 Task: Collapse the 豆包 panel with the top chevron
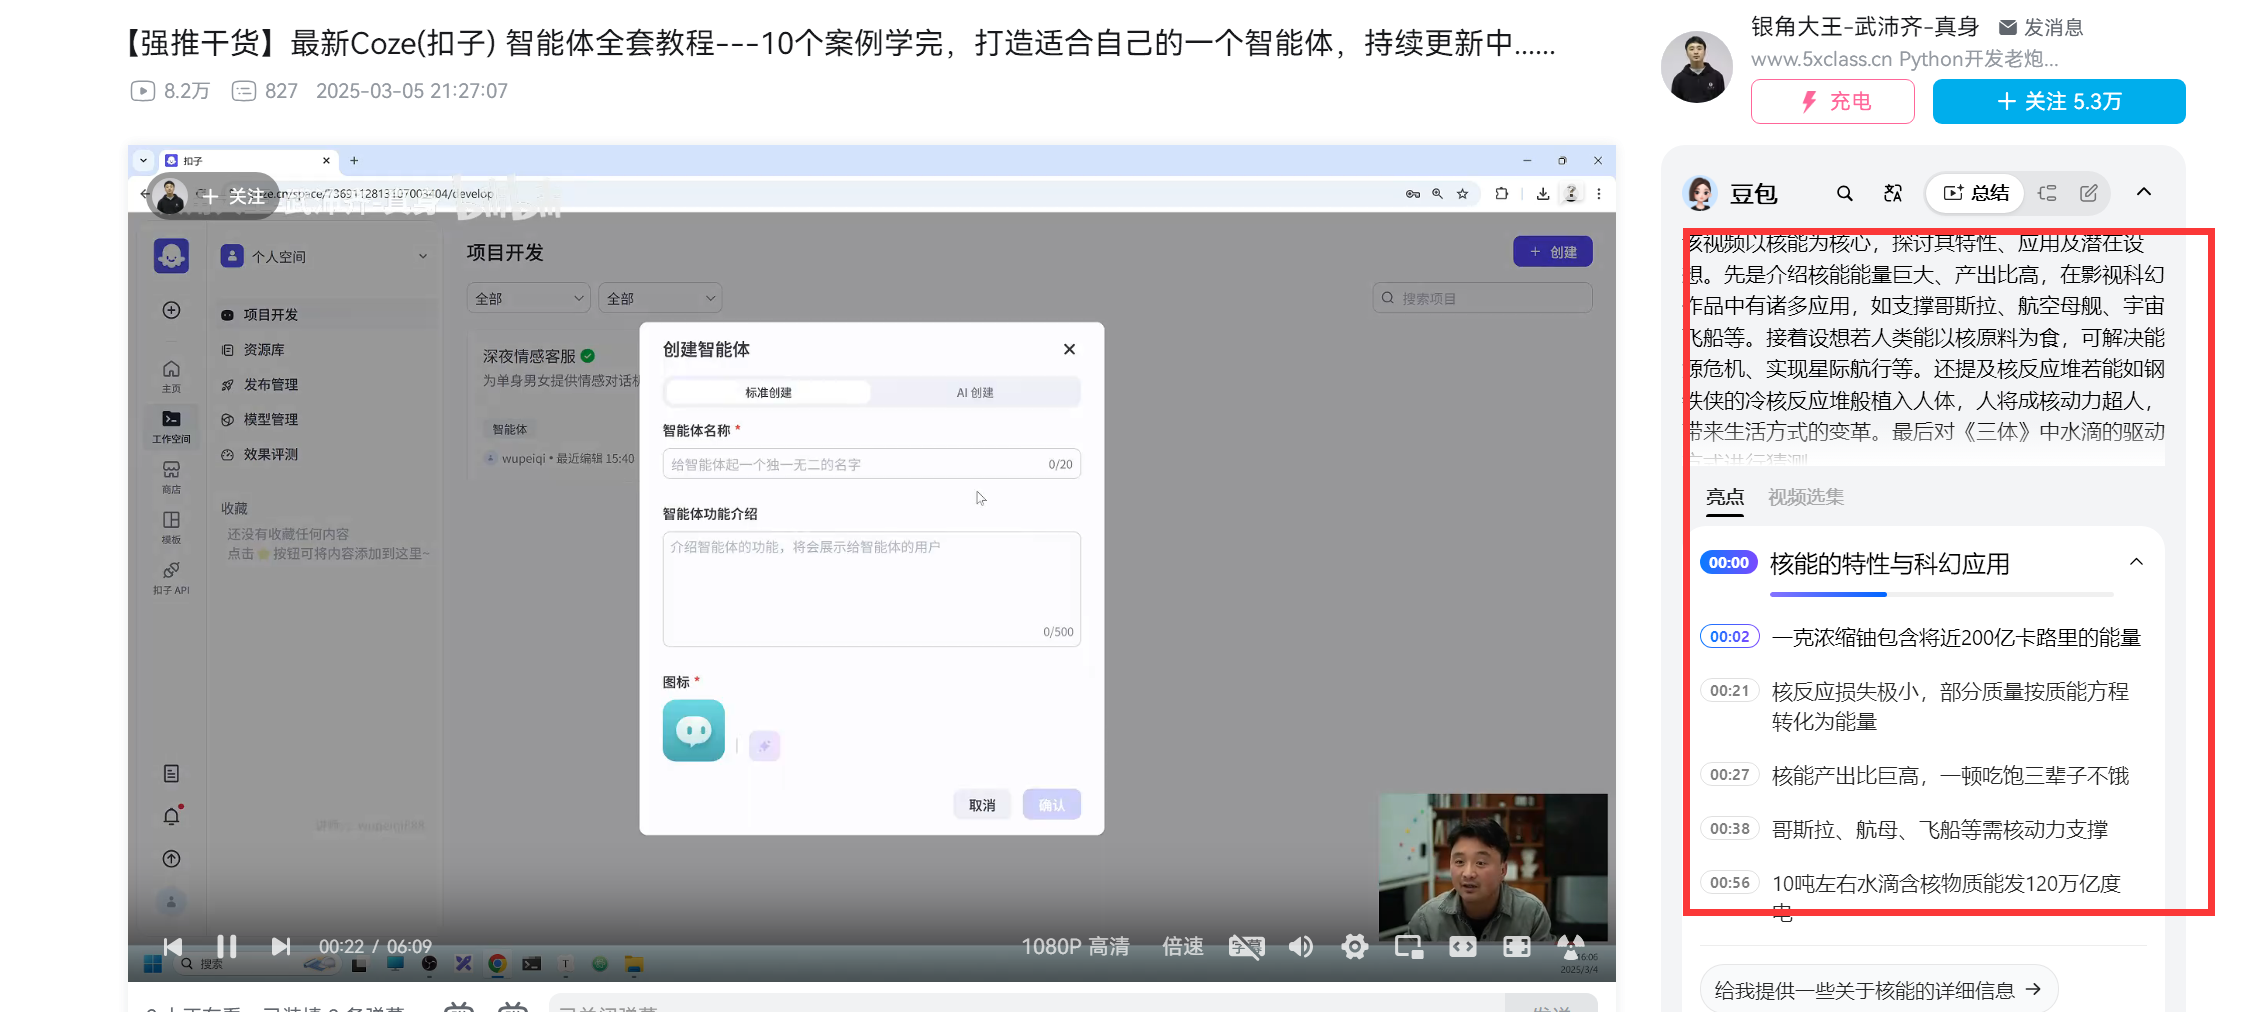2144,192
